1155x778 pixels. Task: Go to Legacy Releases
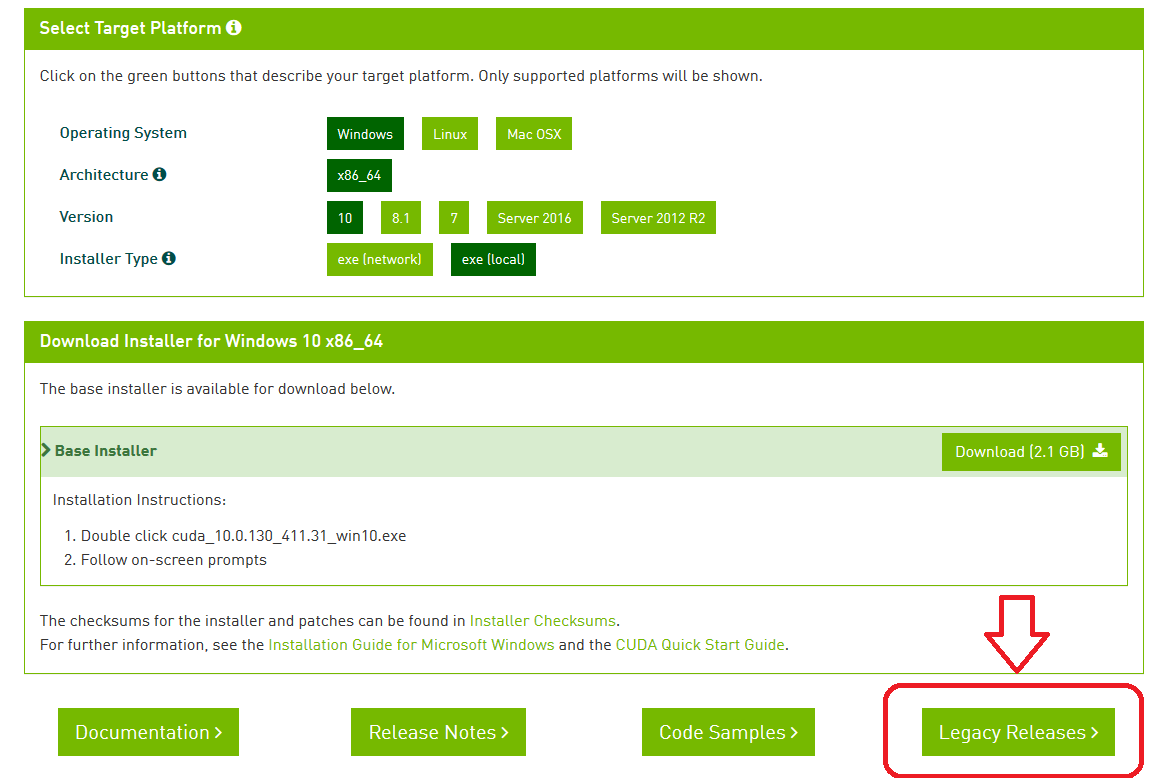click(x=1018, y=732)
